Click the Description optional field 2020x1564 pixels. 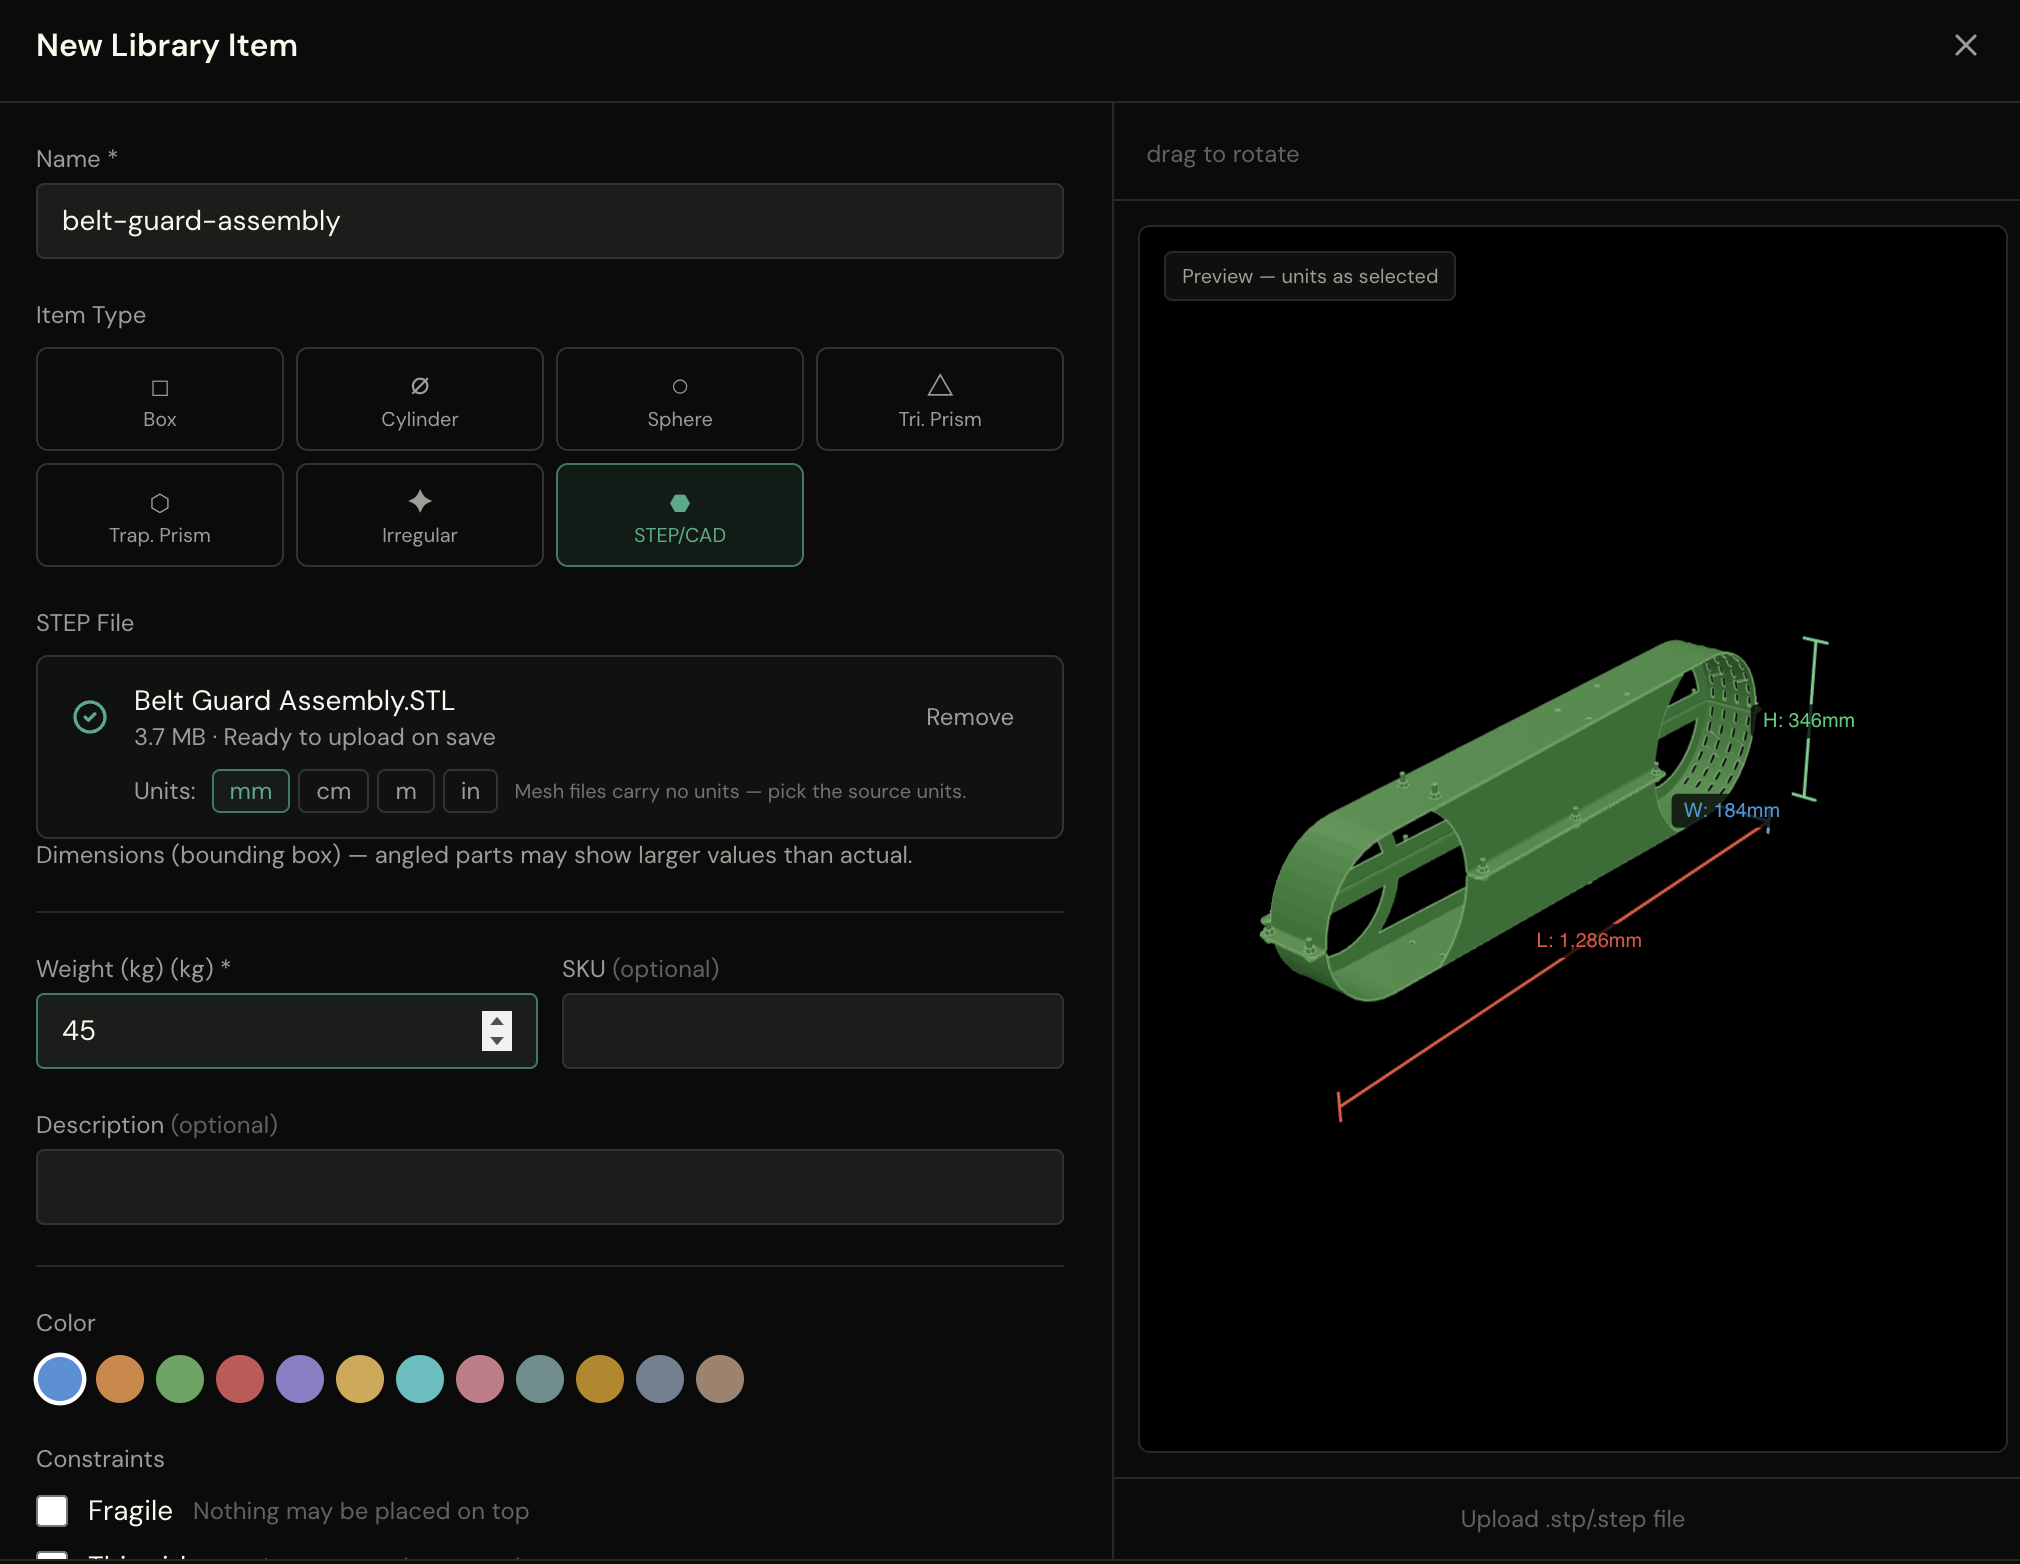point(550,1187)
